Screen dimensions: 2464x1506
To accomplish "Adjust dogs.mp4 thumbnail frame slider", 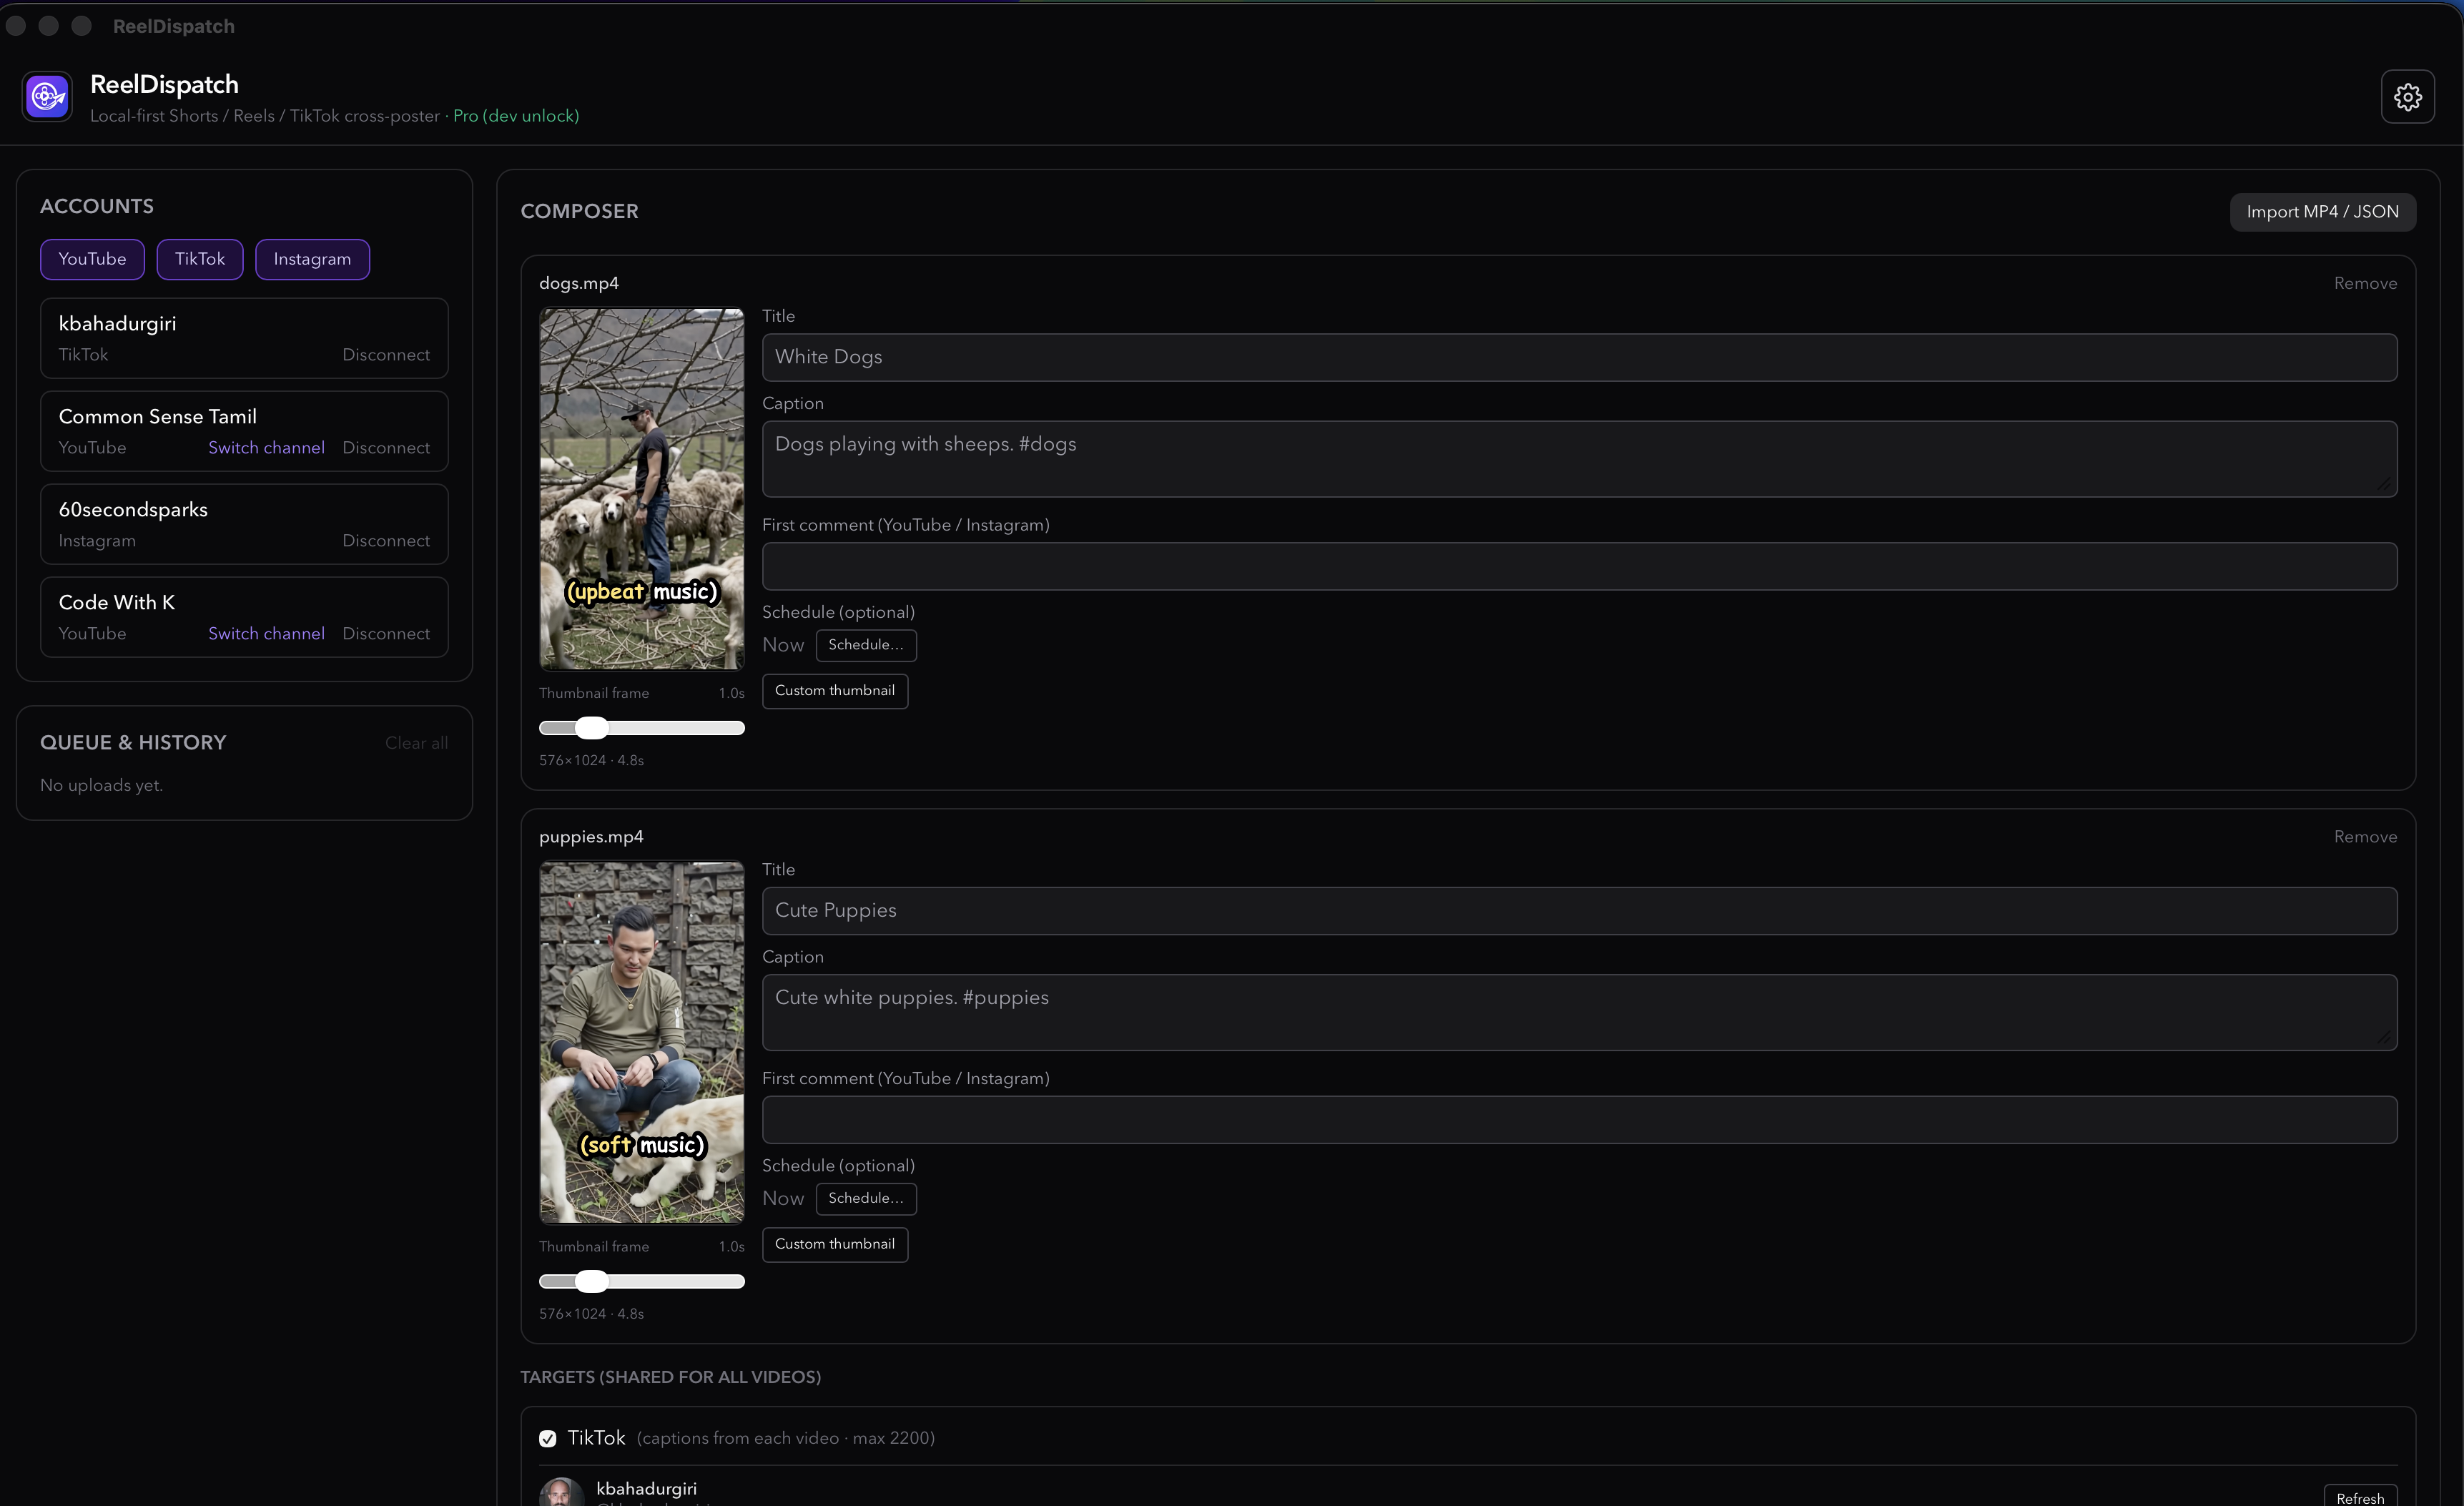I will [642, 728].
